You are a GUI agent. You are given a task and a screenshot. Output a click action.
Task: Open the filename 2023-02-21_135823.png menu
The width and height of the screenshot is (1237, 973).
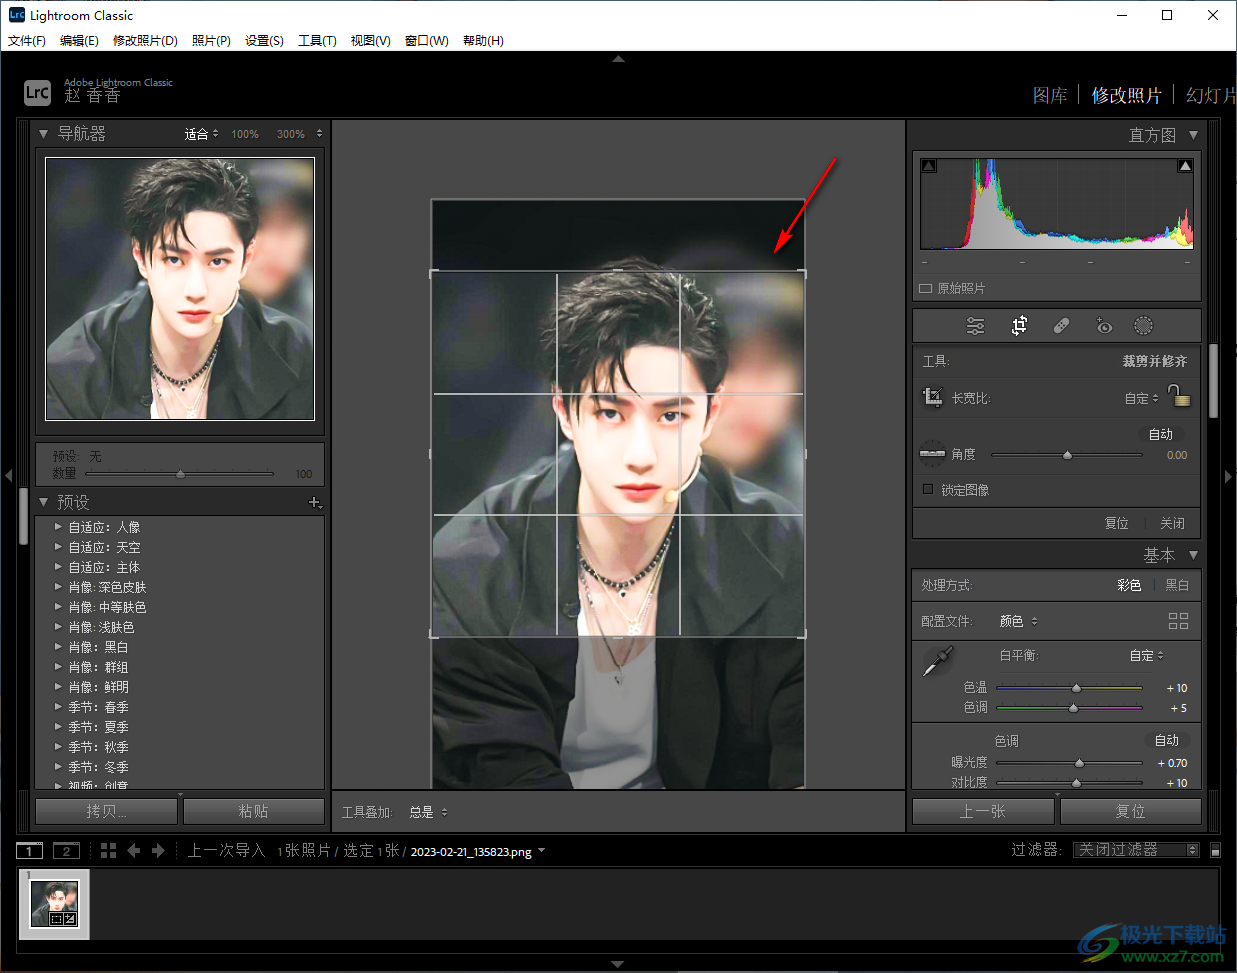[478, 852]
